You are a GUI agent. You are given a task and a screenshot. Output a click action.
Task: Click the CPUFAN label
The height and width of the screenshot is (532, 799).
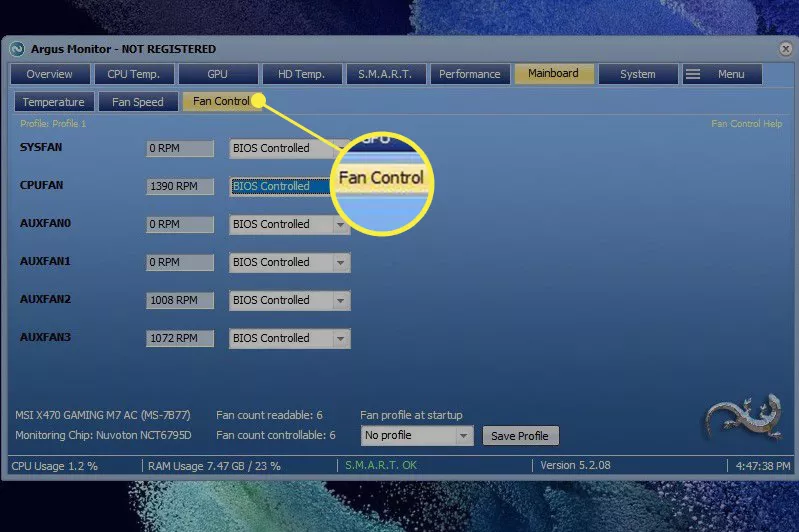tap(41, 185)
